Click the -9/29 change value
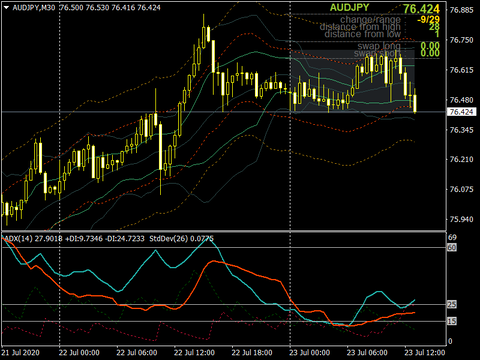The height and width of the screenshot is (360, 480). pos(428,20)
